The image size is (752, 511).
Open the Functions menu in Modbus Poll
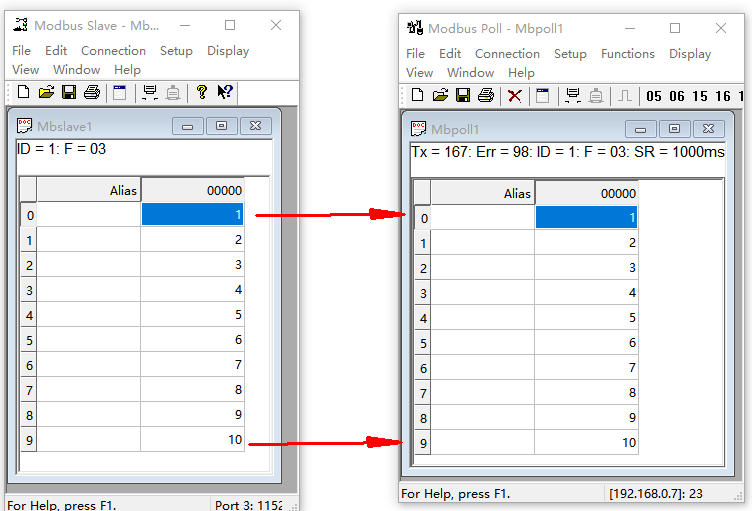click(627, 54)
